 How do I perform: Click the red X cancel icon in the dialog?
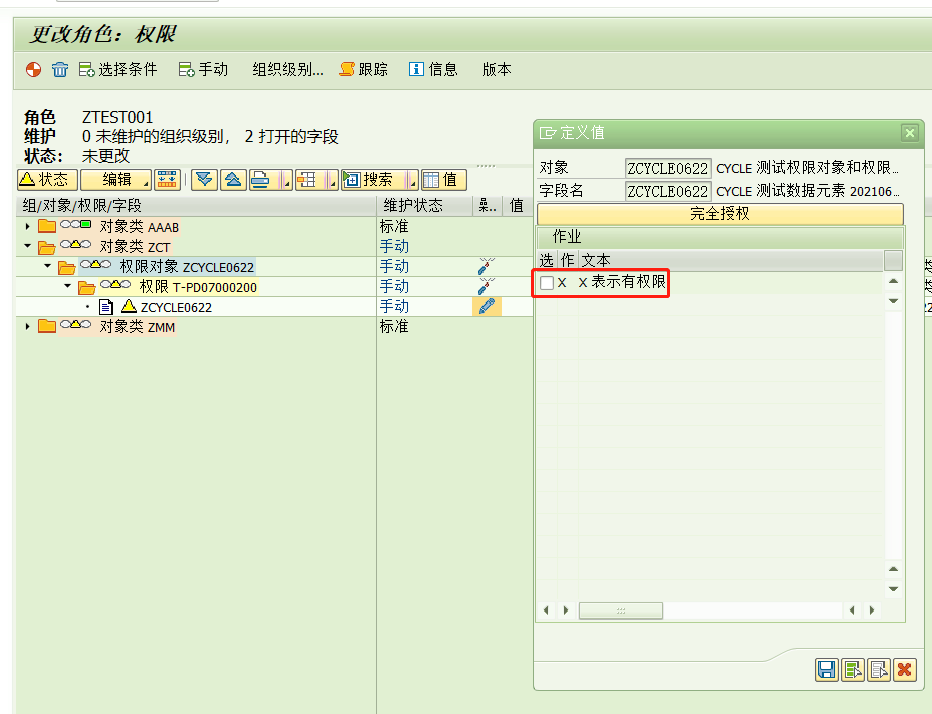click(904, 670)
